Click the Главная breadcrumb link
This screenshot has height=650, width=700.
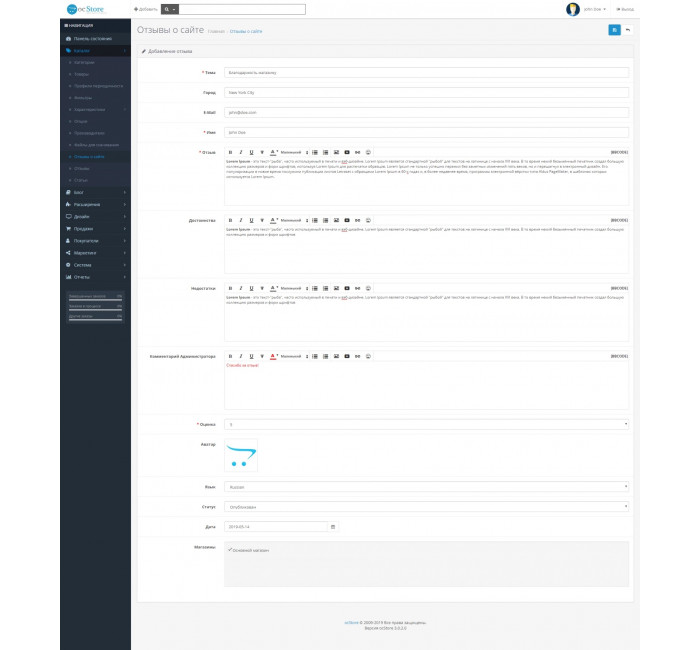pos(216,31)
